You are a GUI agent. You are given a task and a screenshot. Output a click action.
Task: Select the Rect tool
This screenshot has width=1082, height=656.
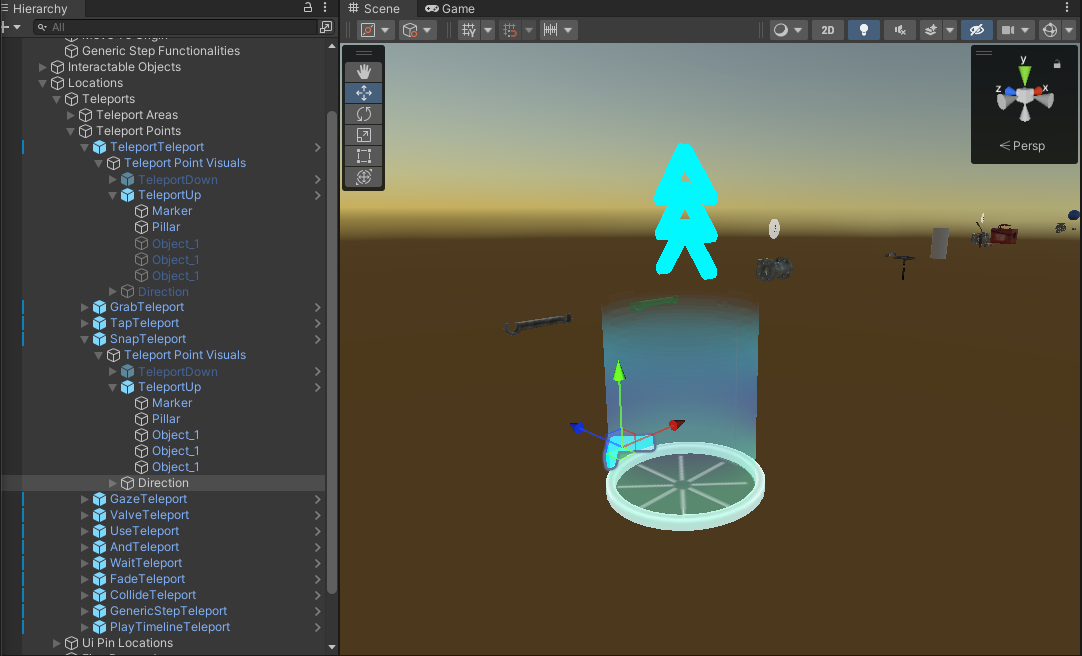click(364, 156)
